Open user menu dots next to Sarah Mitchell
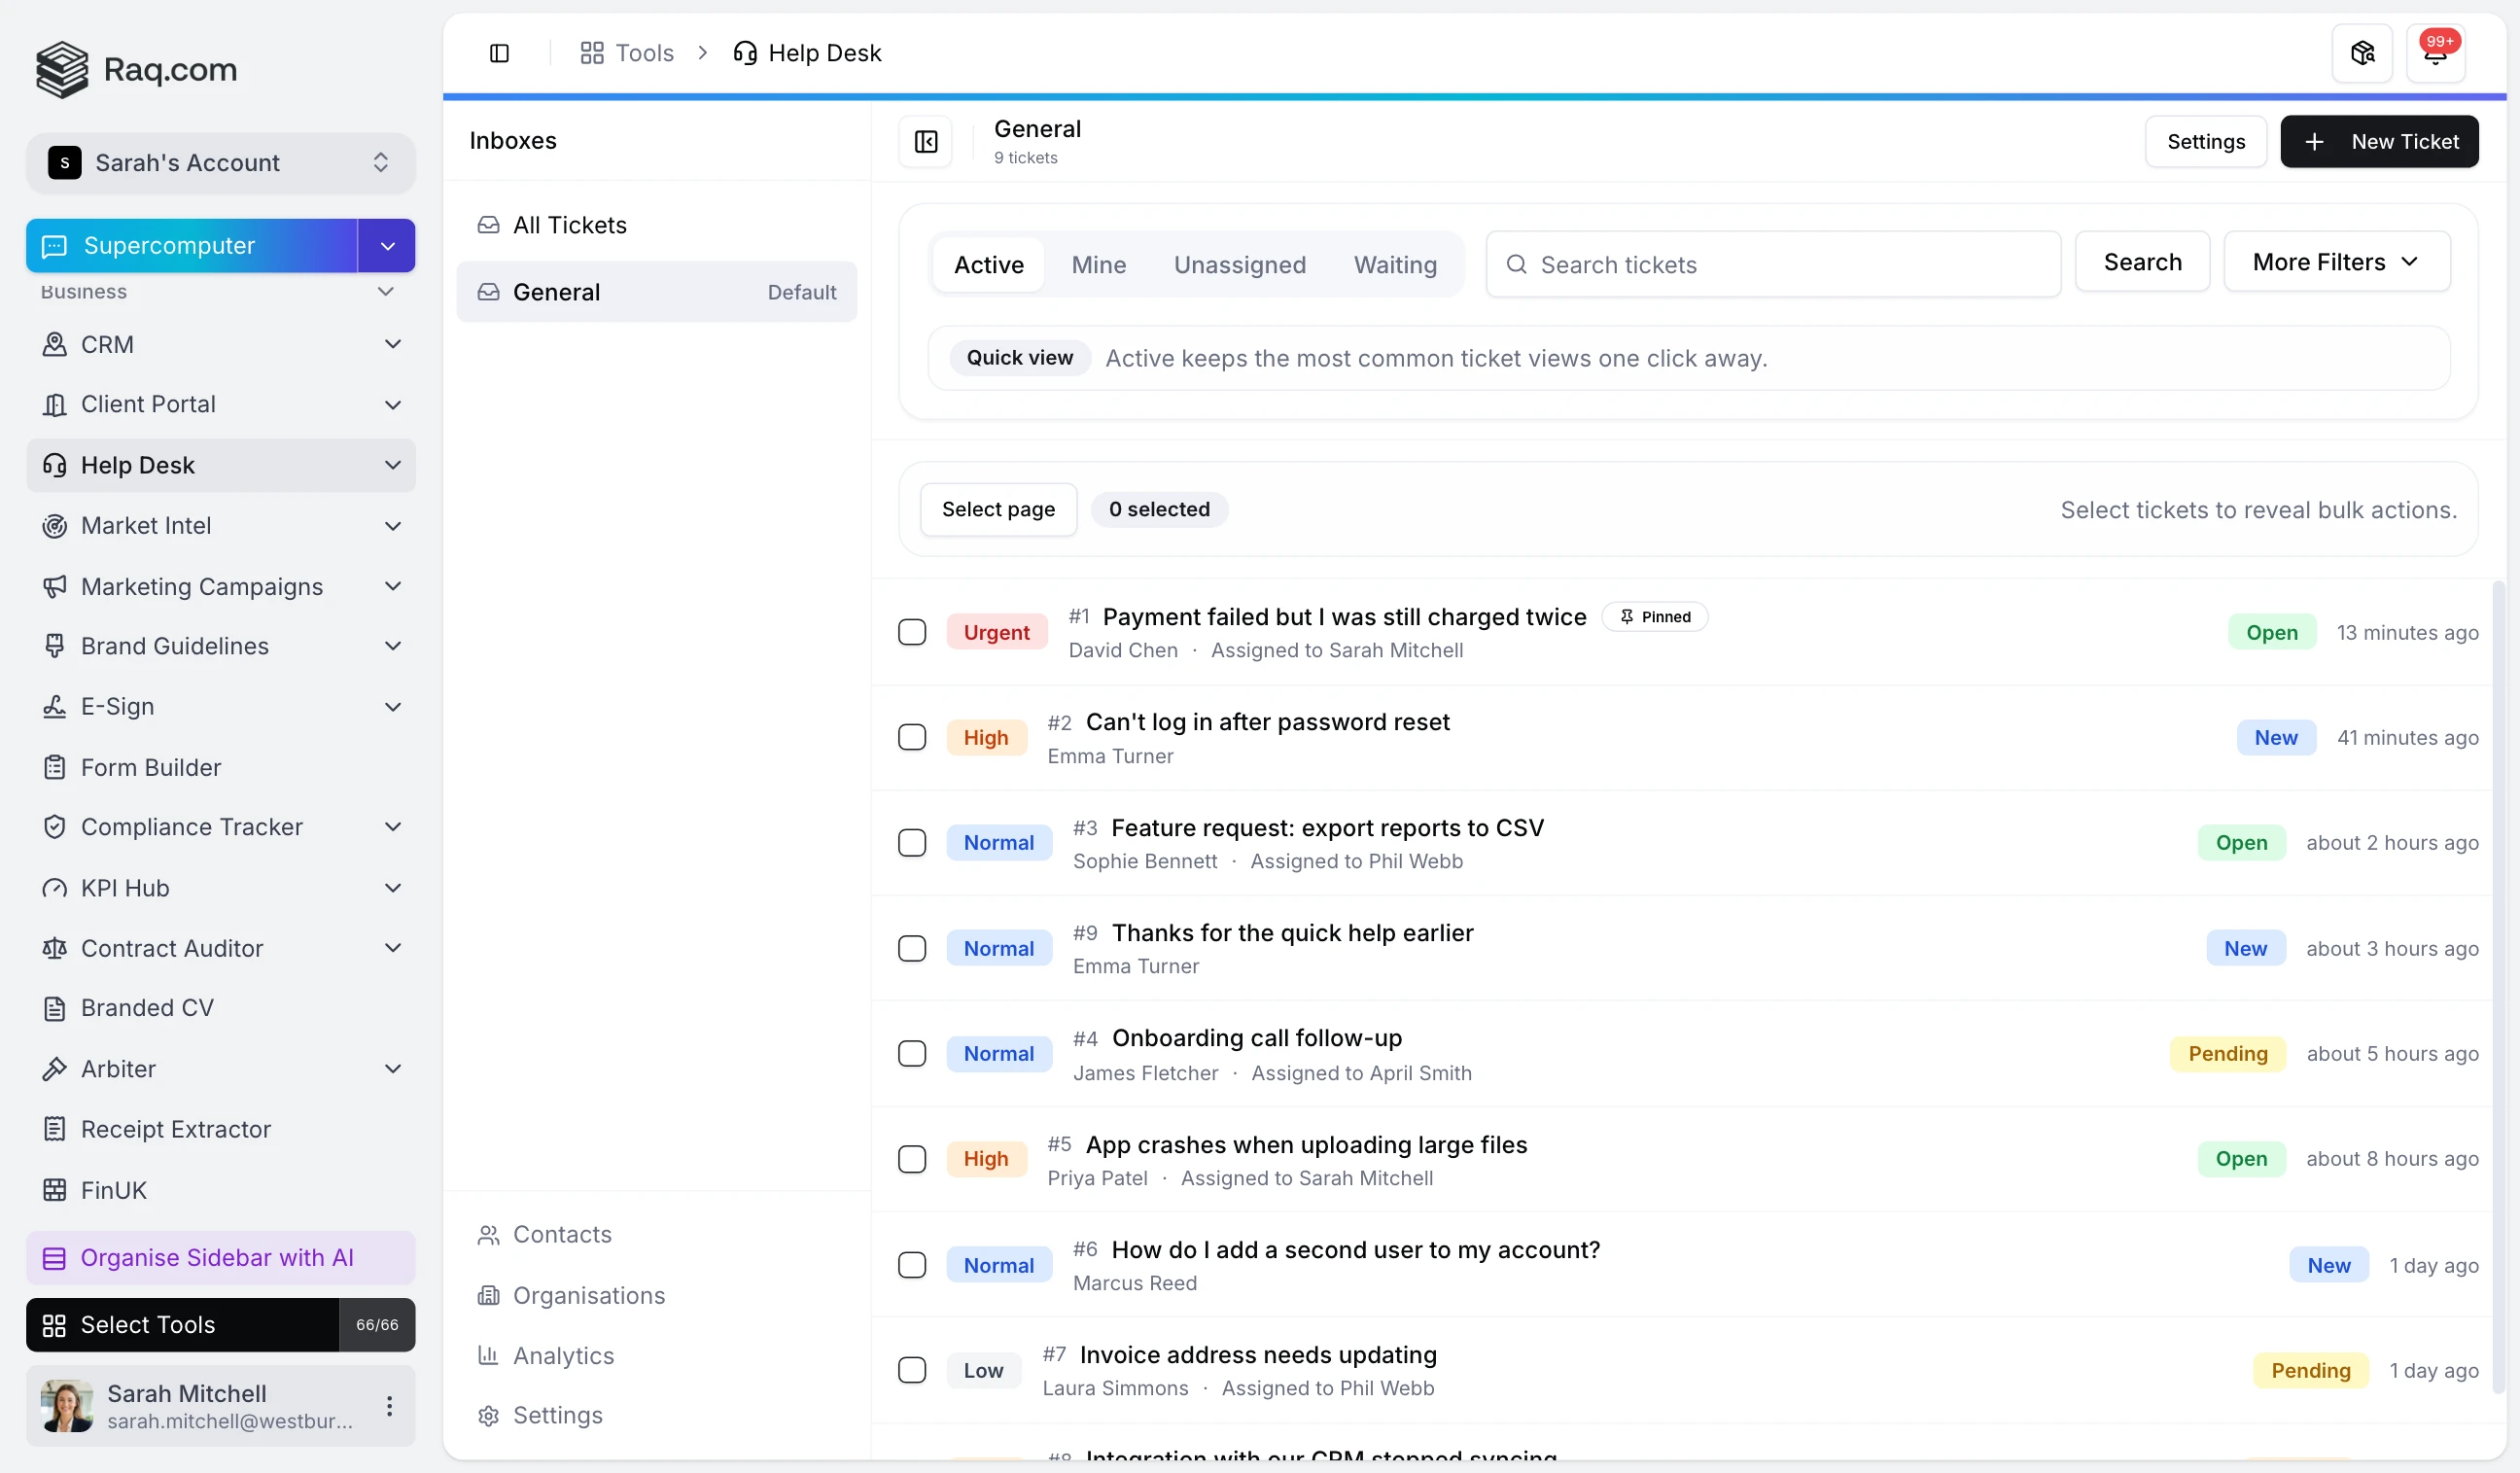Viewport: 2520px width, 1473px height. click(x=389, y=1406)
